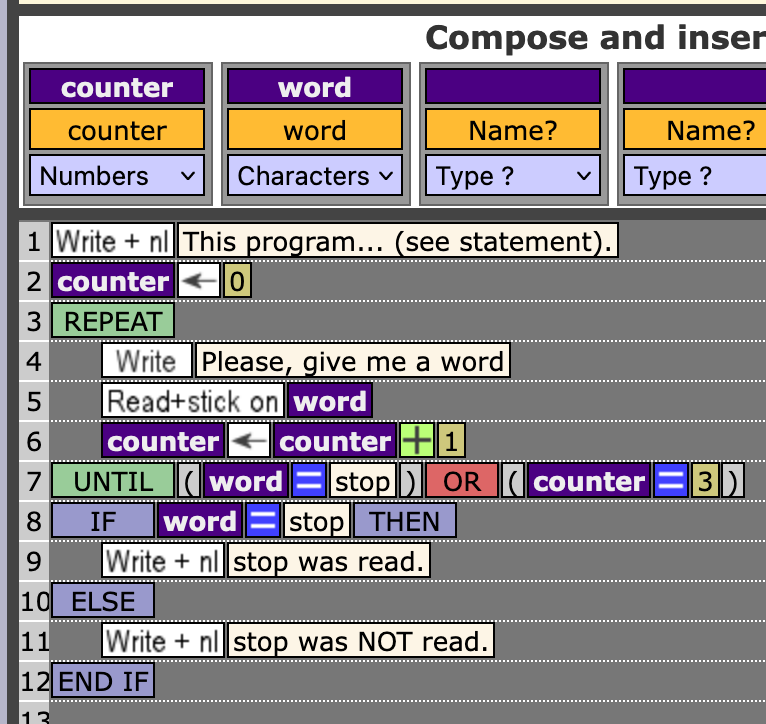The height and width of the screenshot is (724, 766).
Task: Click the 'Please, give me a word' text
Action: pyautogui.click(x=353, y=361)
